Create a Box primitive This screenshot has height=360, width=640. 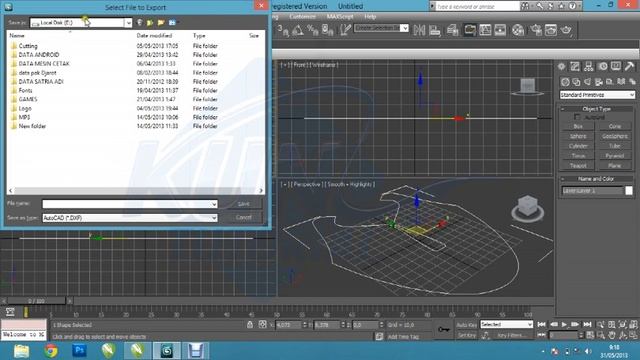pos(578,127)
